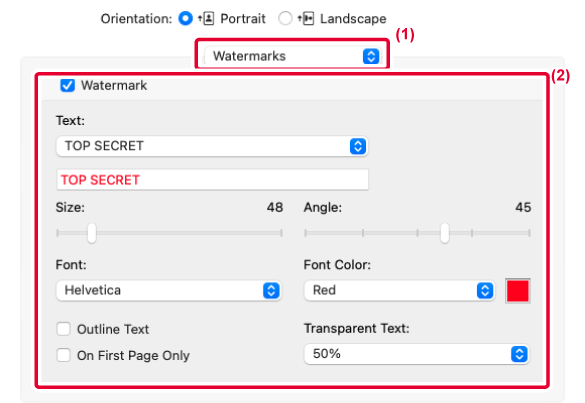The image size is (585, 403).
Task: Open the TOP SECRET text preset dropdown
Action: pos(212,146)
